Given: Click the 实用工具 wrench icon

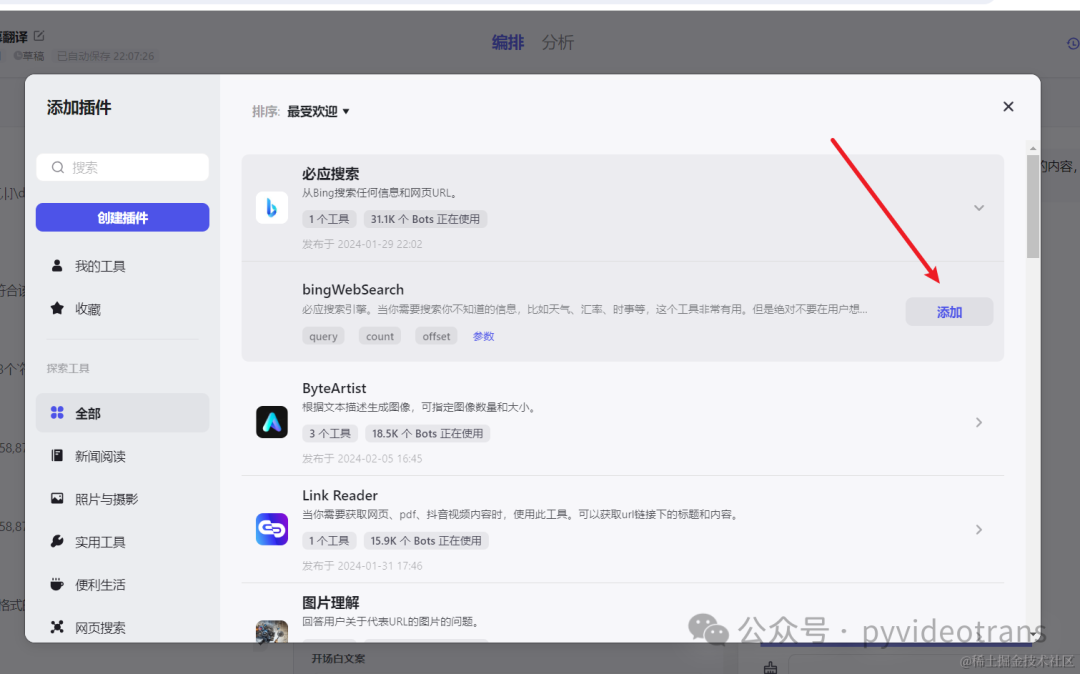Looking at the screenshot, I should pos(57,541).
